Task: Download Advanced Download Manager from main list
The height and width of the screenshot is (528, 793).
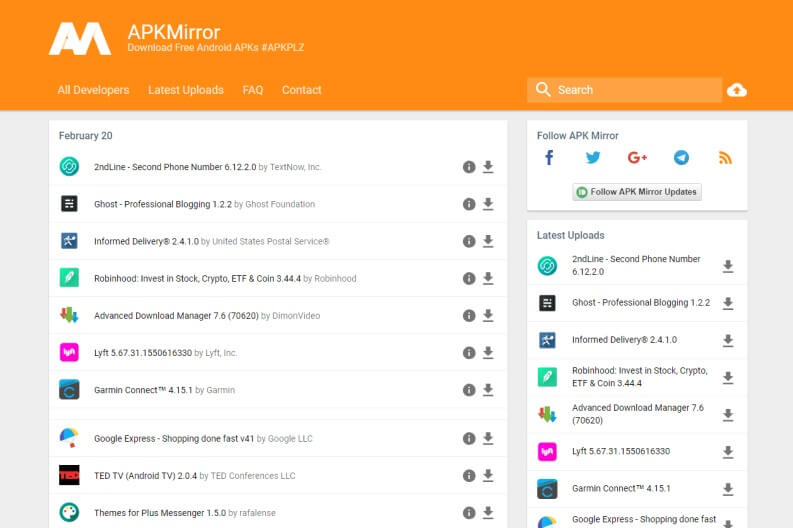Action: coord(488,316)
